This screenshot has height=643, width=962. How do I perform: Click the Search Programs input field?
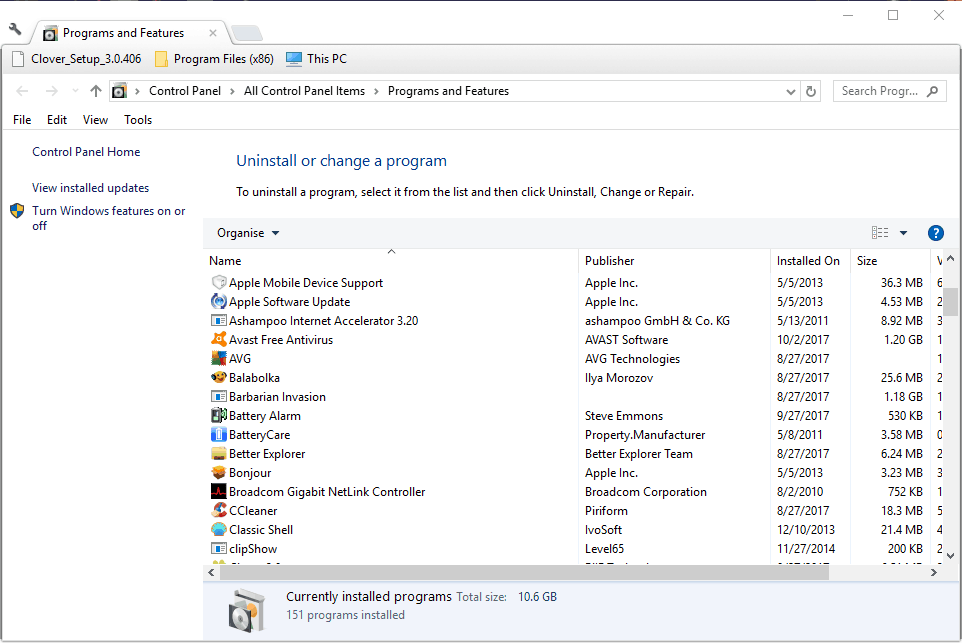(880, 91)
